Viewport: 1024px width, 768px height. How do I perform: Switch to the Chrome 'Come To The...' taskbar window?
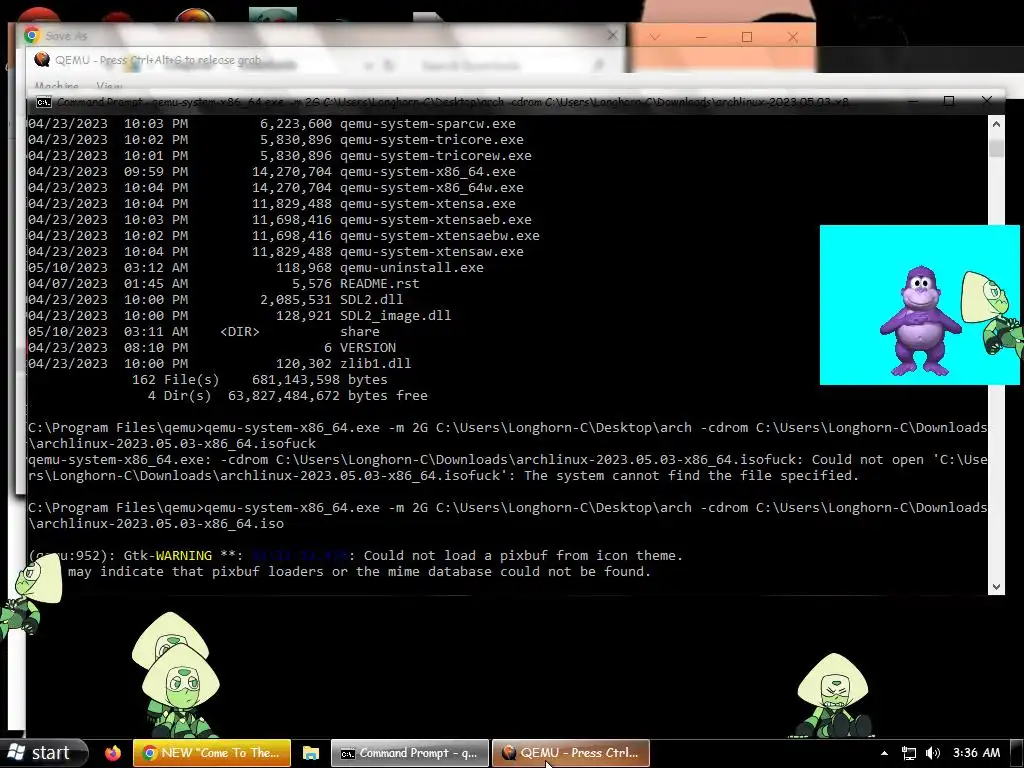[212, 753]
